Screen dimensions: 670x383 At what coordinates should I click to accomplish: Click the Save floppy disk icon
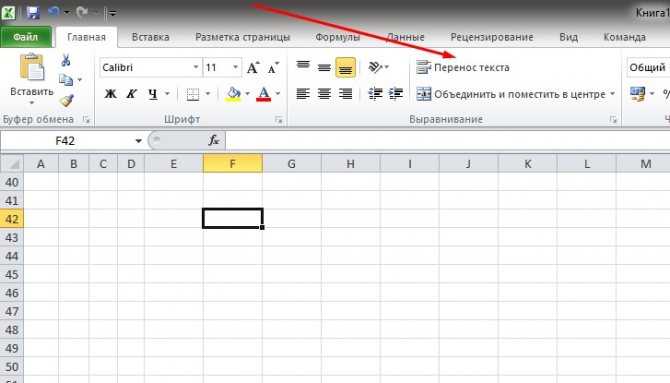[33, 12]
